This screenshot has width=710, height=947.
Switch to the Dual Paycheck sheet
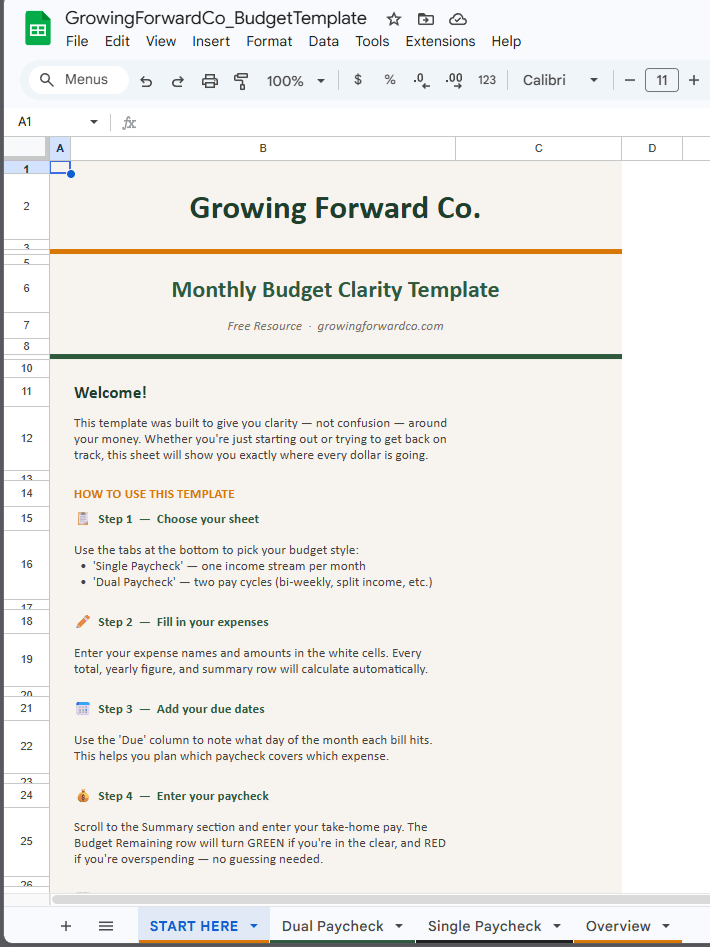point(333,926)
